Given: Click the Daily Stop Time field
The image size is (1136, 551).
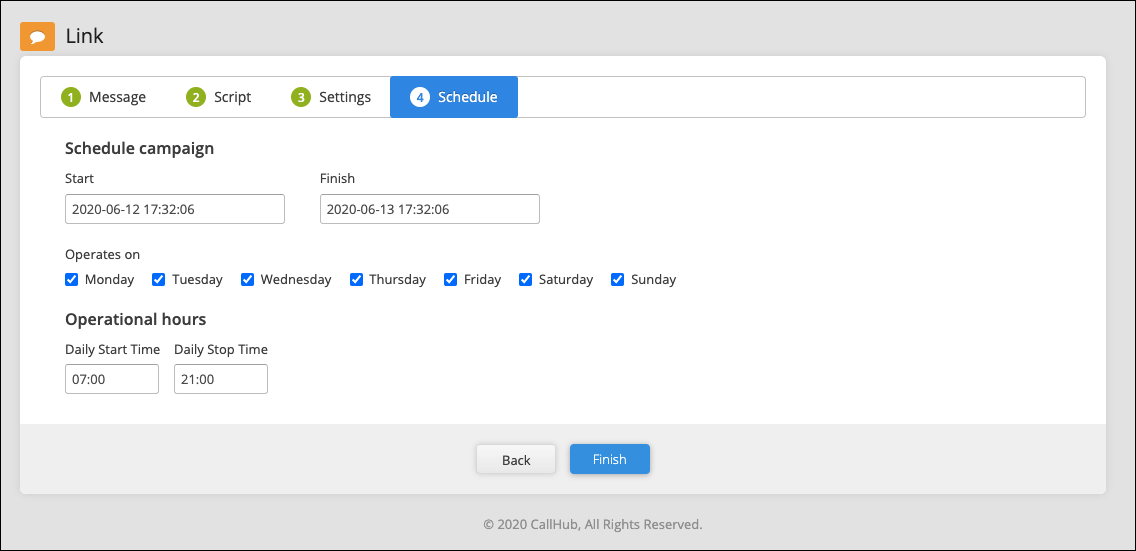Looking at the screenshot, I should pos(221,379).
